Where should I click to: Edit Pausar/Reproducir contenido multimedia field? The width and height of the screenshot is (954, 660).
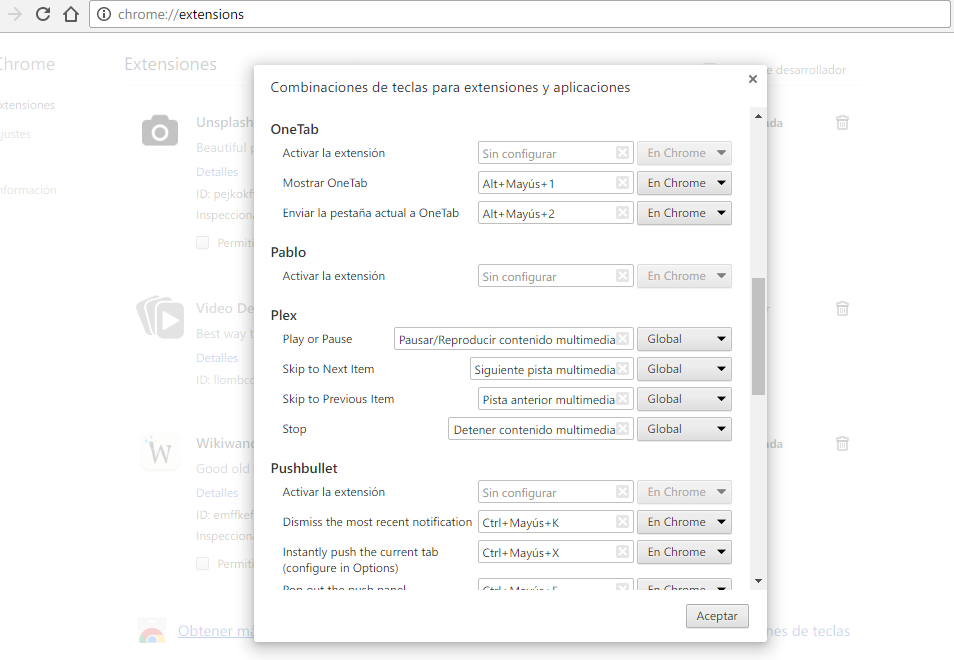pyautogui.click(x=514, y=339)
